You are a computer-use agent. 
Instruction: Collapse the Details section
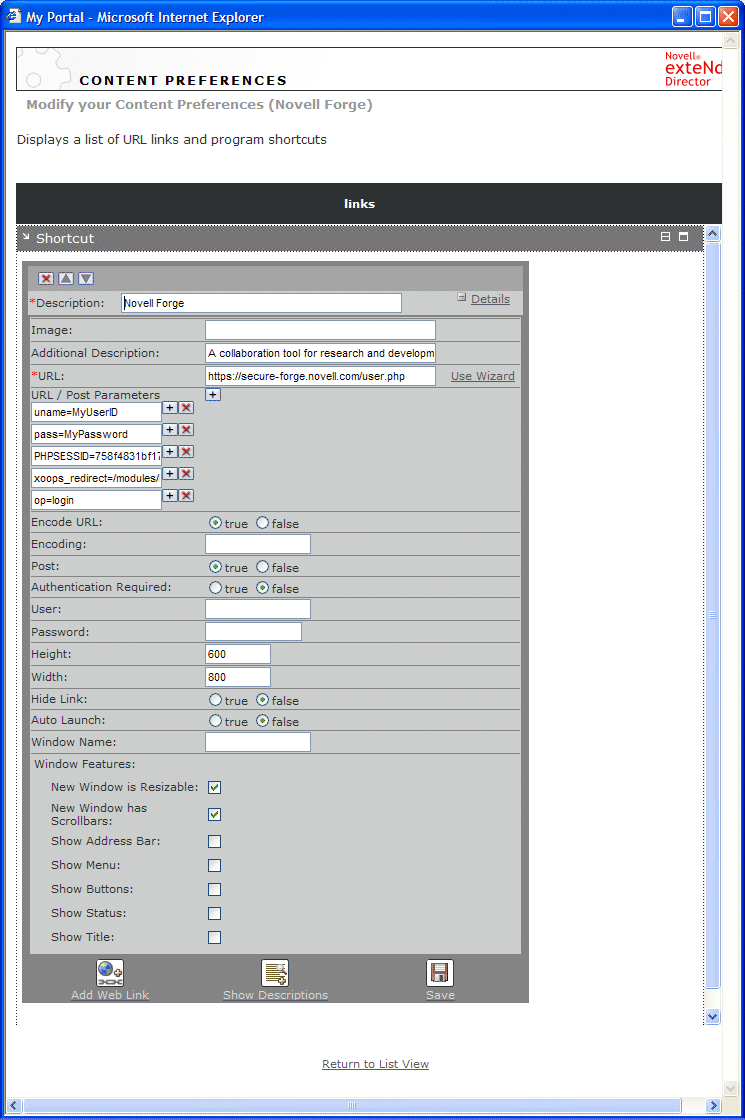[462, 297]
